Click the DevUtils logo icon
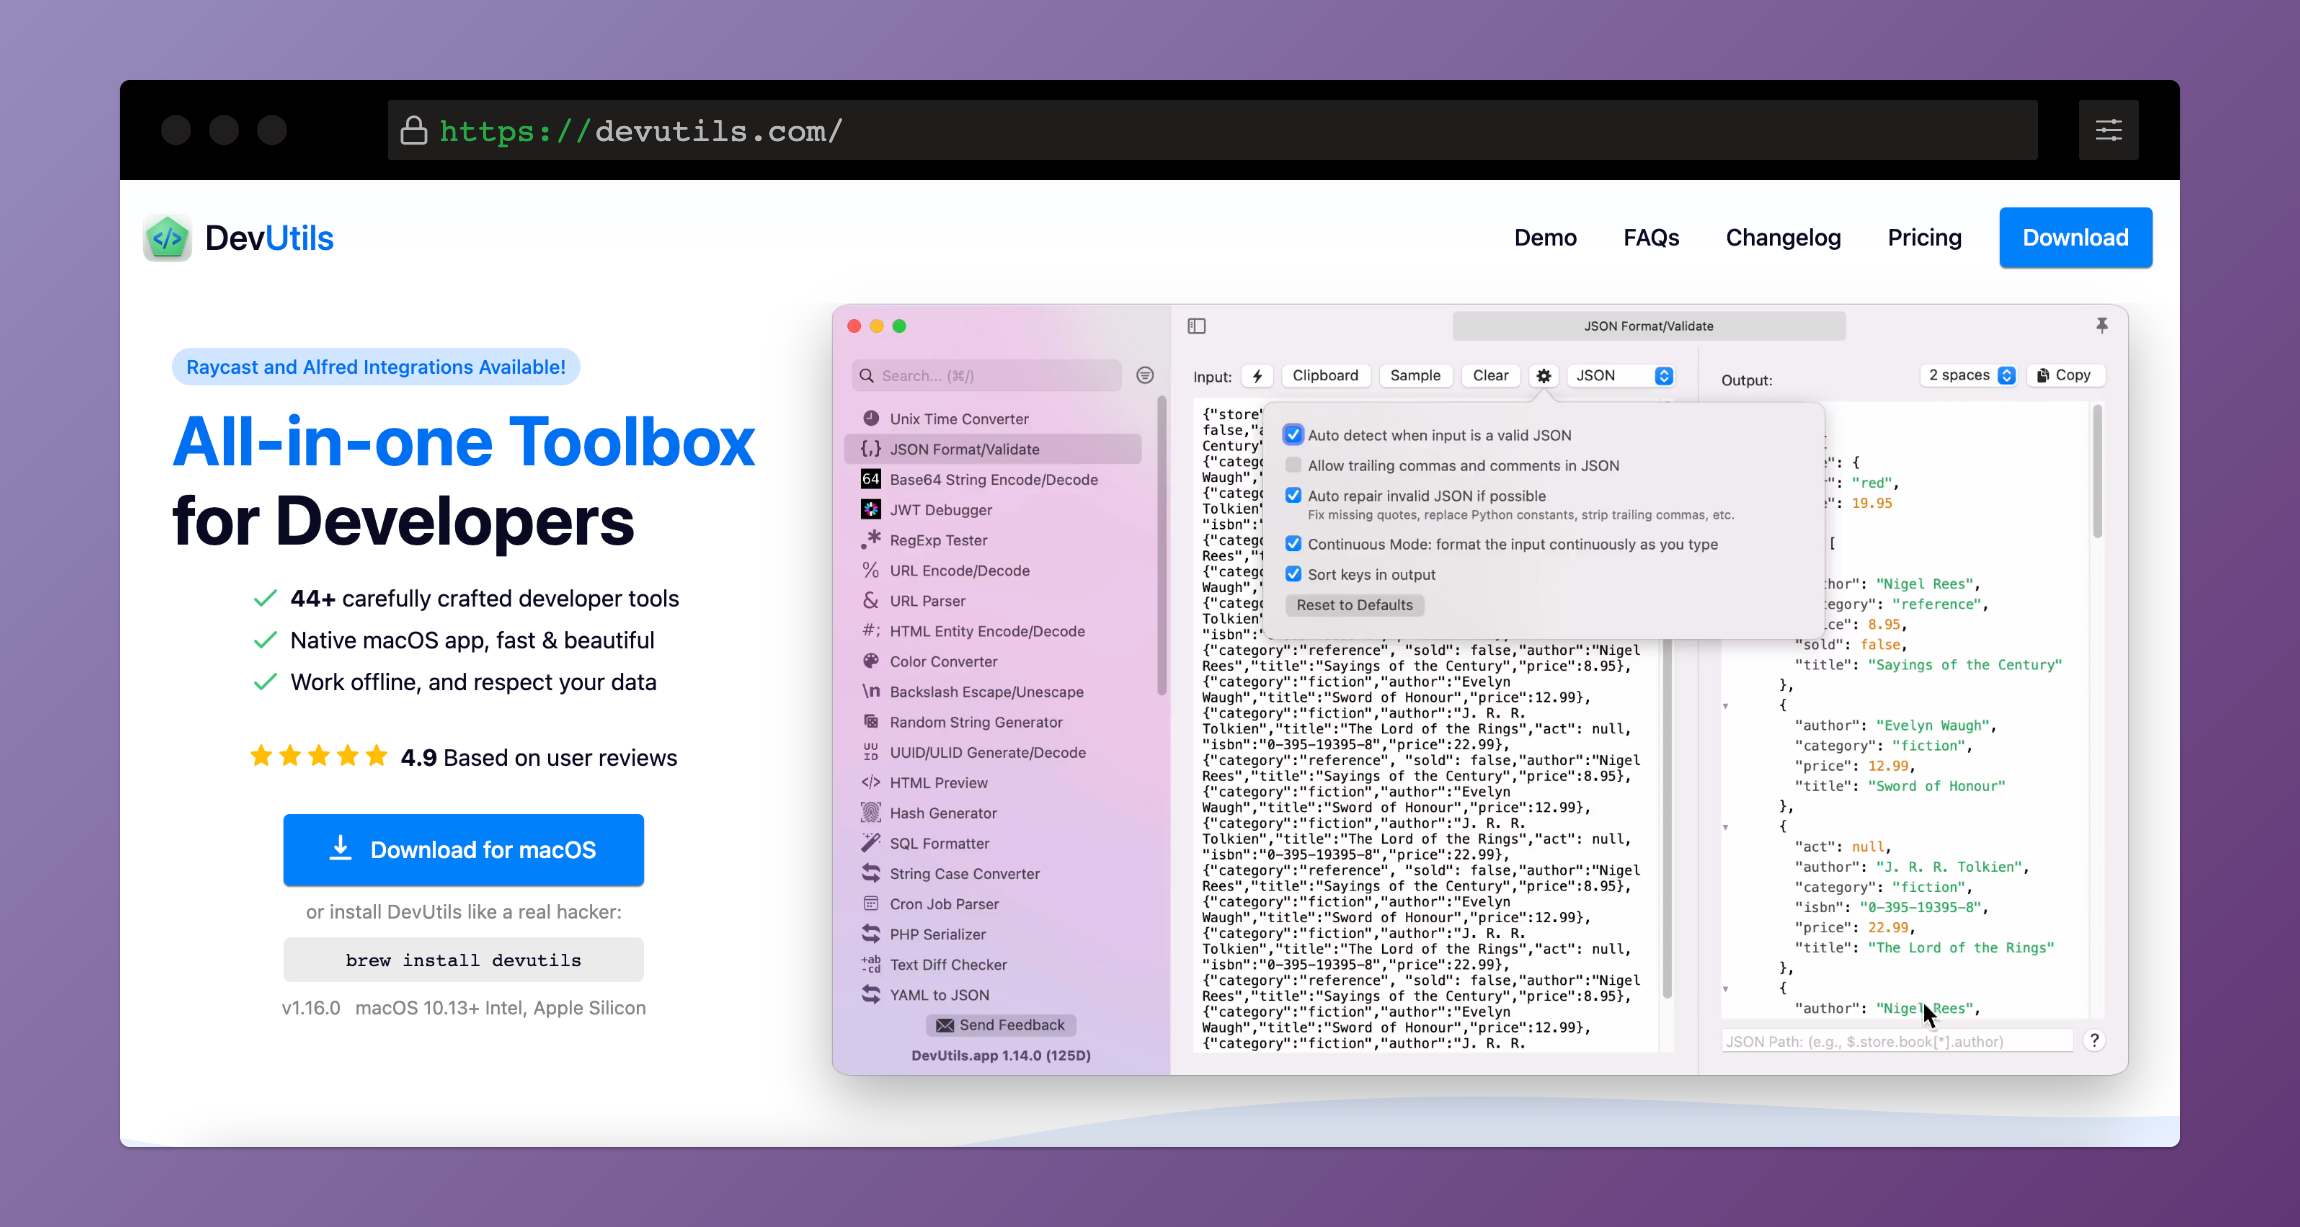 click(x=167, y=238)
